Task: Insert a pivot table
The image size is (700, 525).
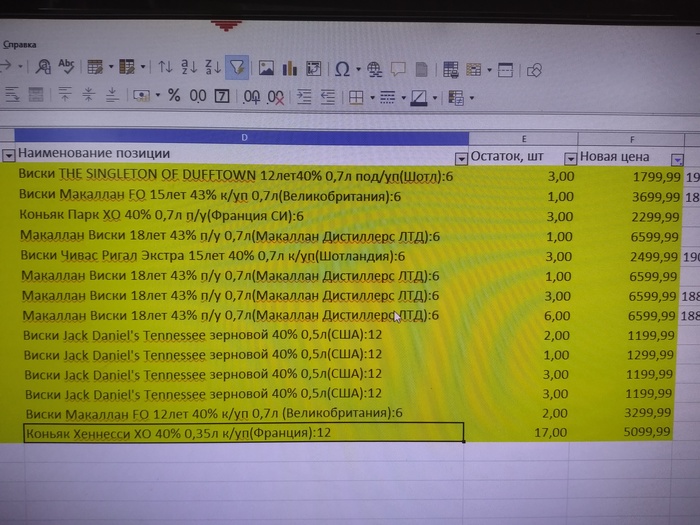Action: tap(313, 69)
